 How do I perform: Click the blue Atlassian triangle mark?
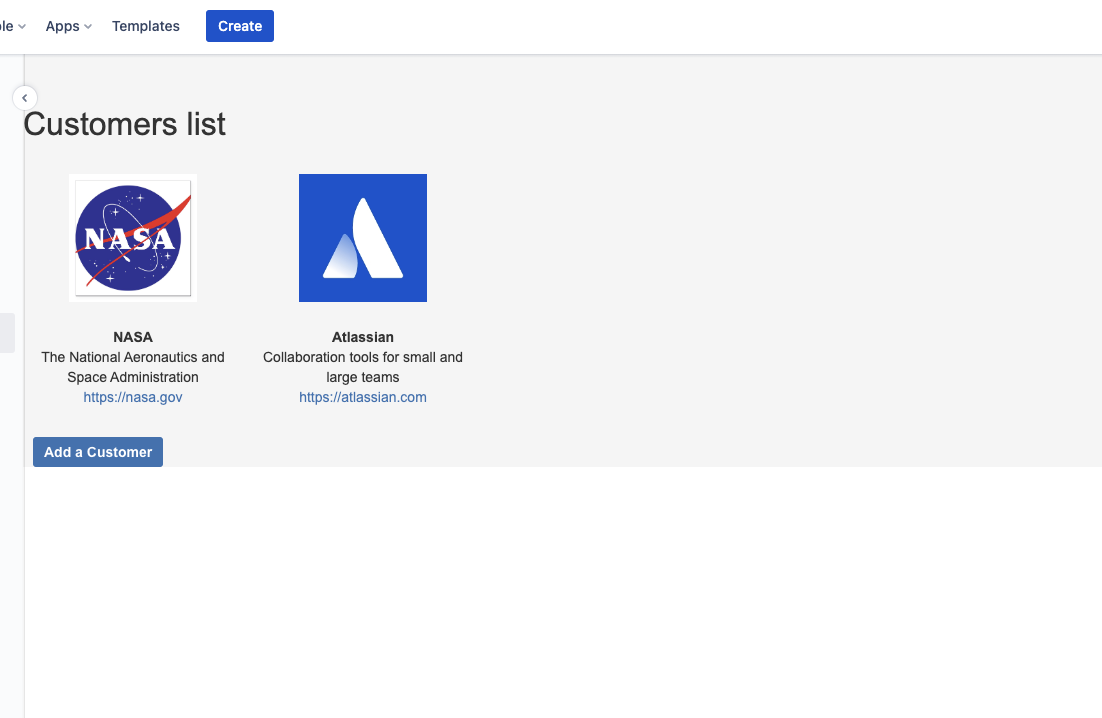pos(362,238)
